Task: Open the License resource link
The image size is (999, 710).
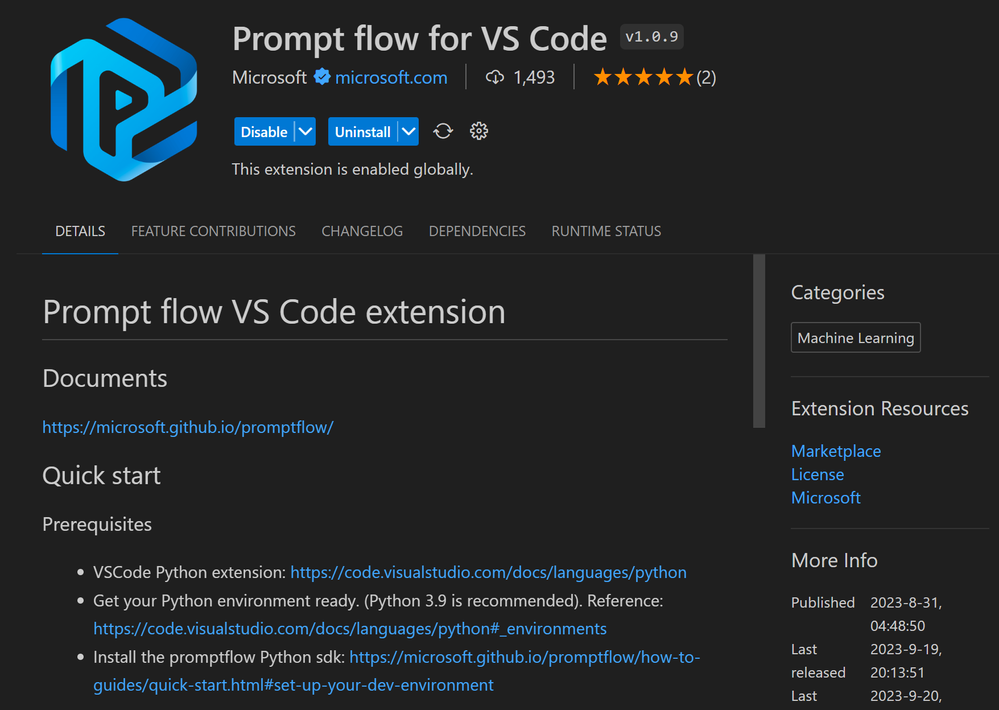Action: coord(817,474)
